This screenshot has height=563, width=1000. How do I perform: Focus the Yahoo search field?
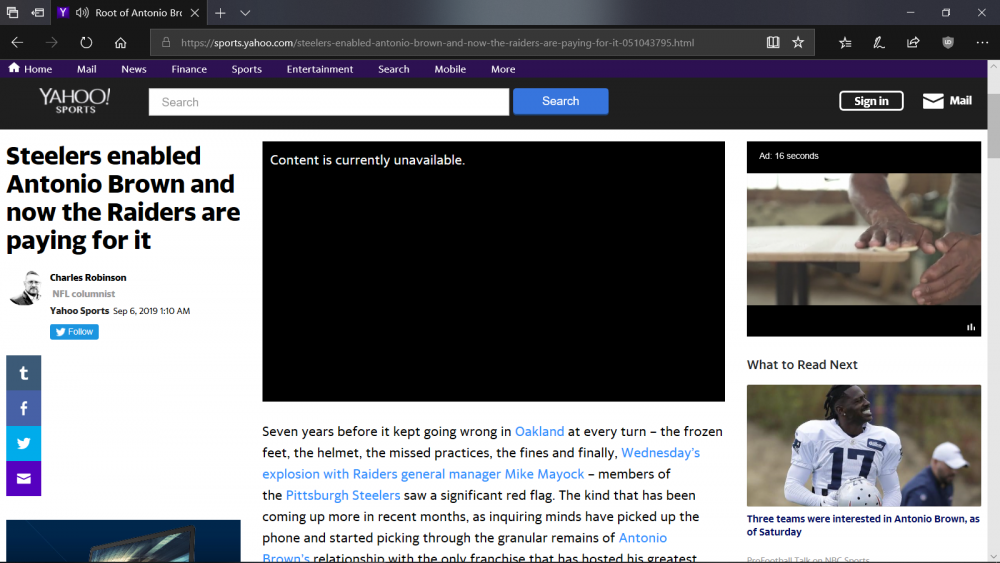tap(329, 102)
